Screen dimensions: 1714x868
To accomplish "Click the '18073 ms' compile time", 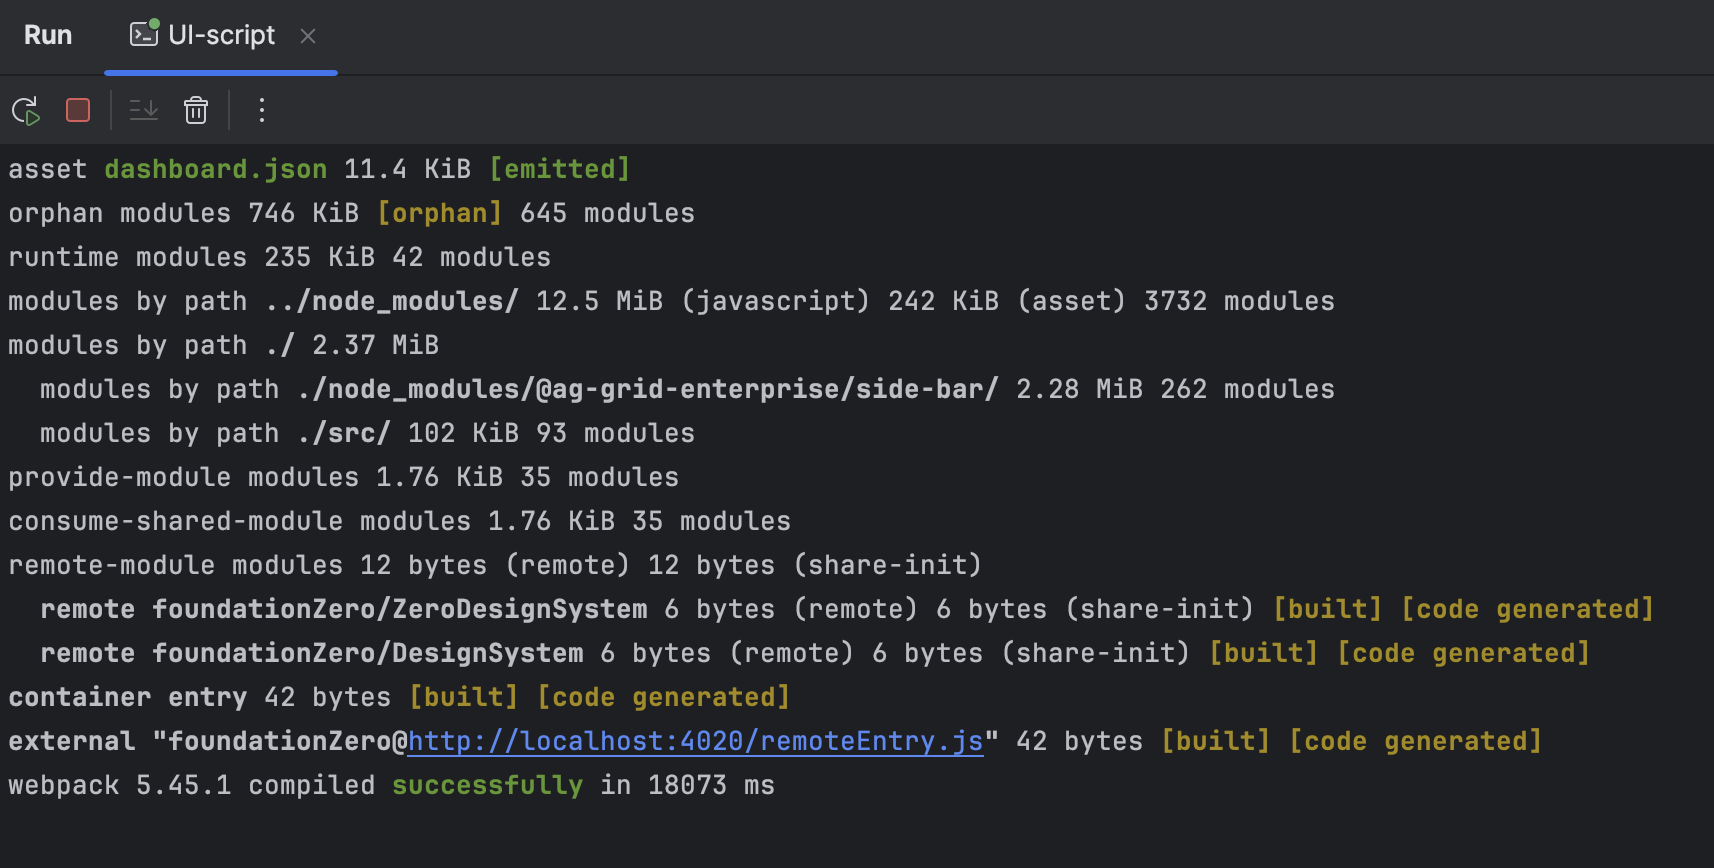I will tap(712, 785).
